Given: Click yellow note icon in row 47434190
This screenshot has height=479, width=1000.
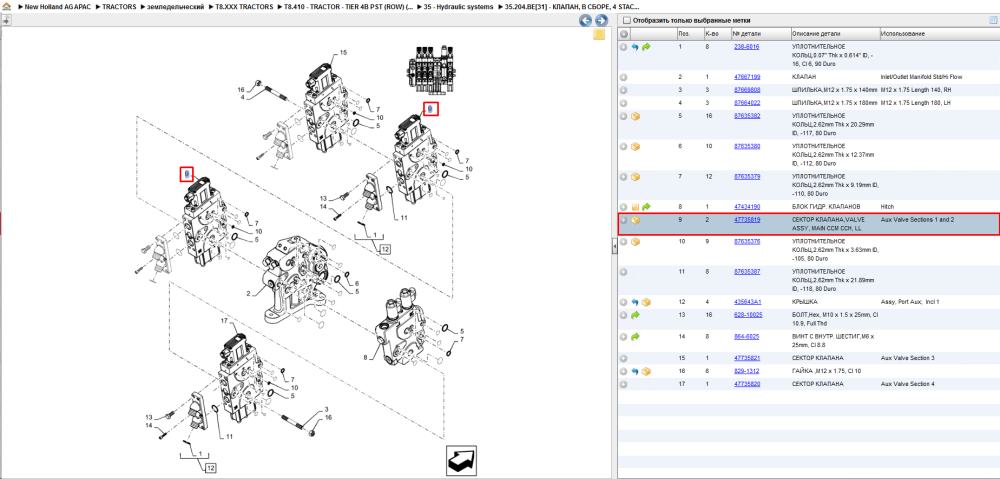Looking at the screenshot, I should click(x=635, y=207).
